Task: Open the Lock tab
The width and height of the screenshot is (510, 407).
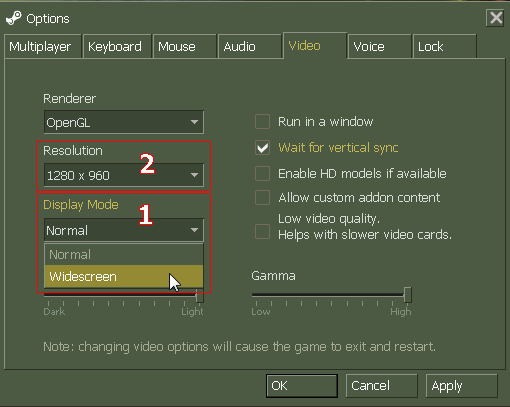Action: [445, 46]
